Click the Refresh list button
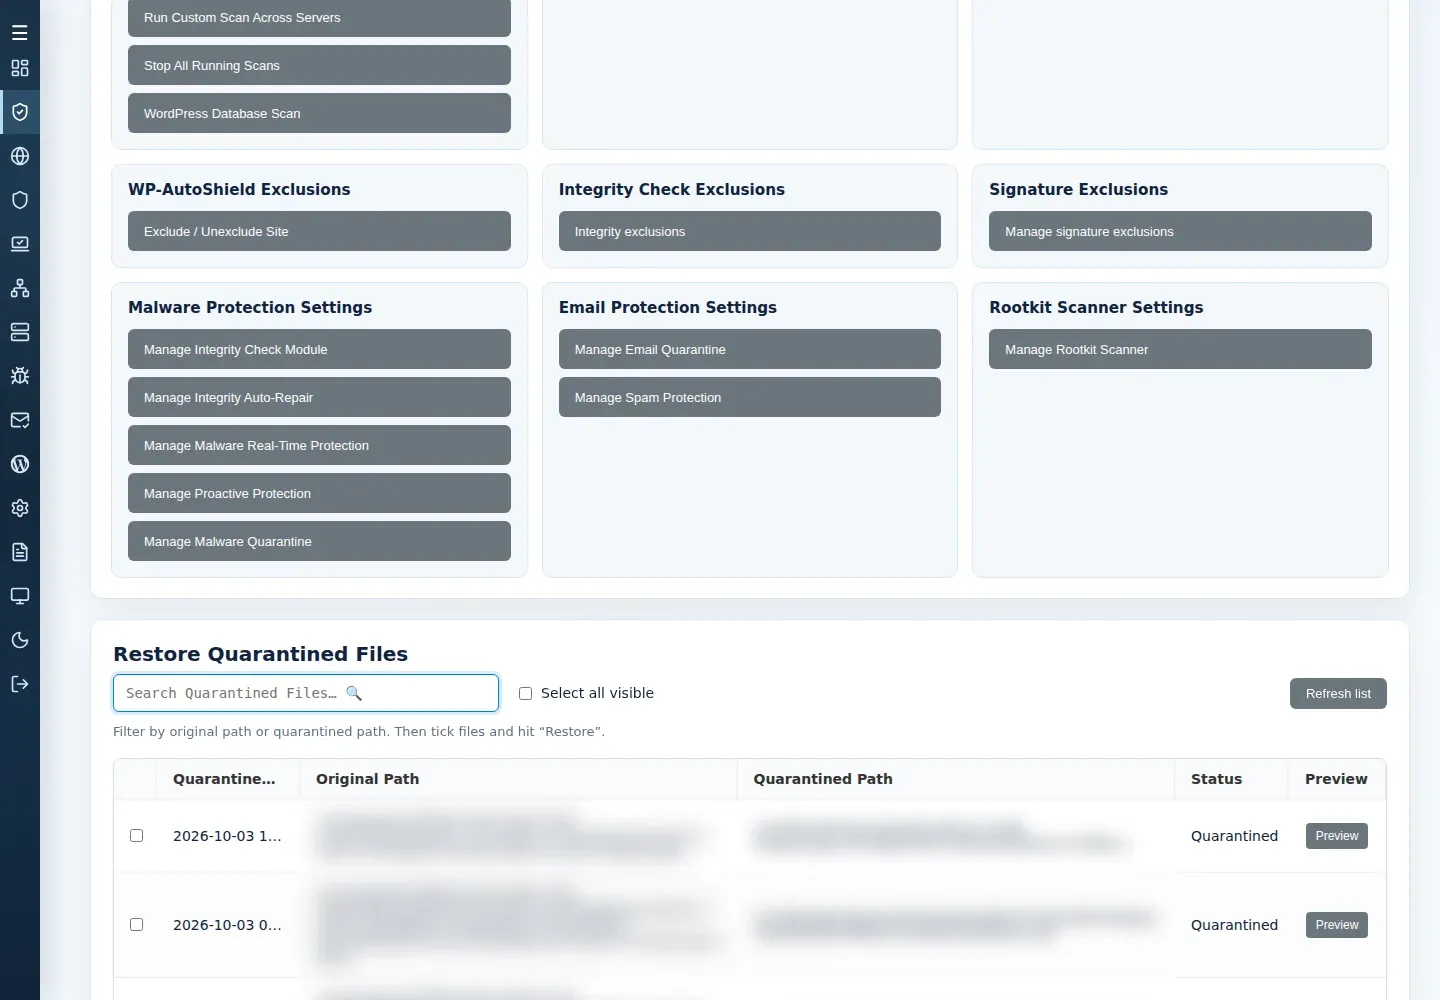This screenshot has width=1440, height=1000. (1338, 693)
